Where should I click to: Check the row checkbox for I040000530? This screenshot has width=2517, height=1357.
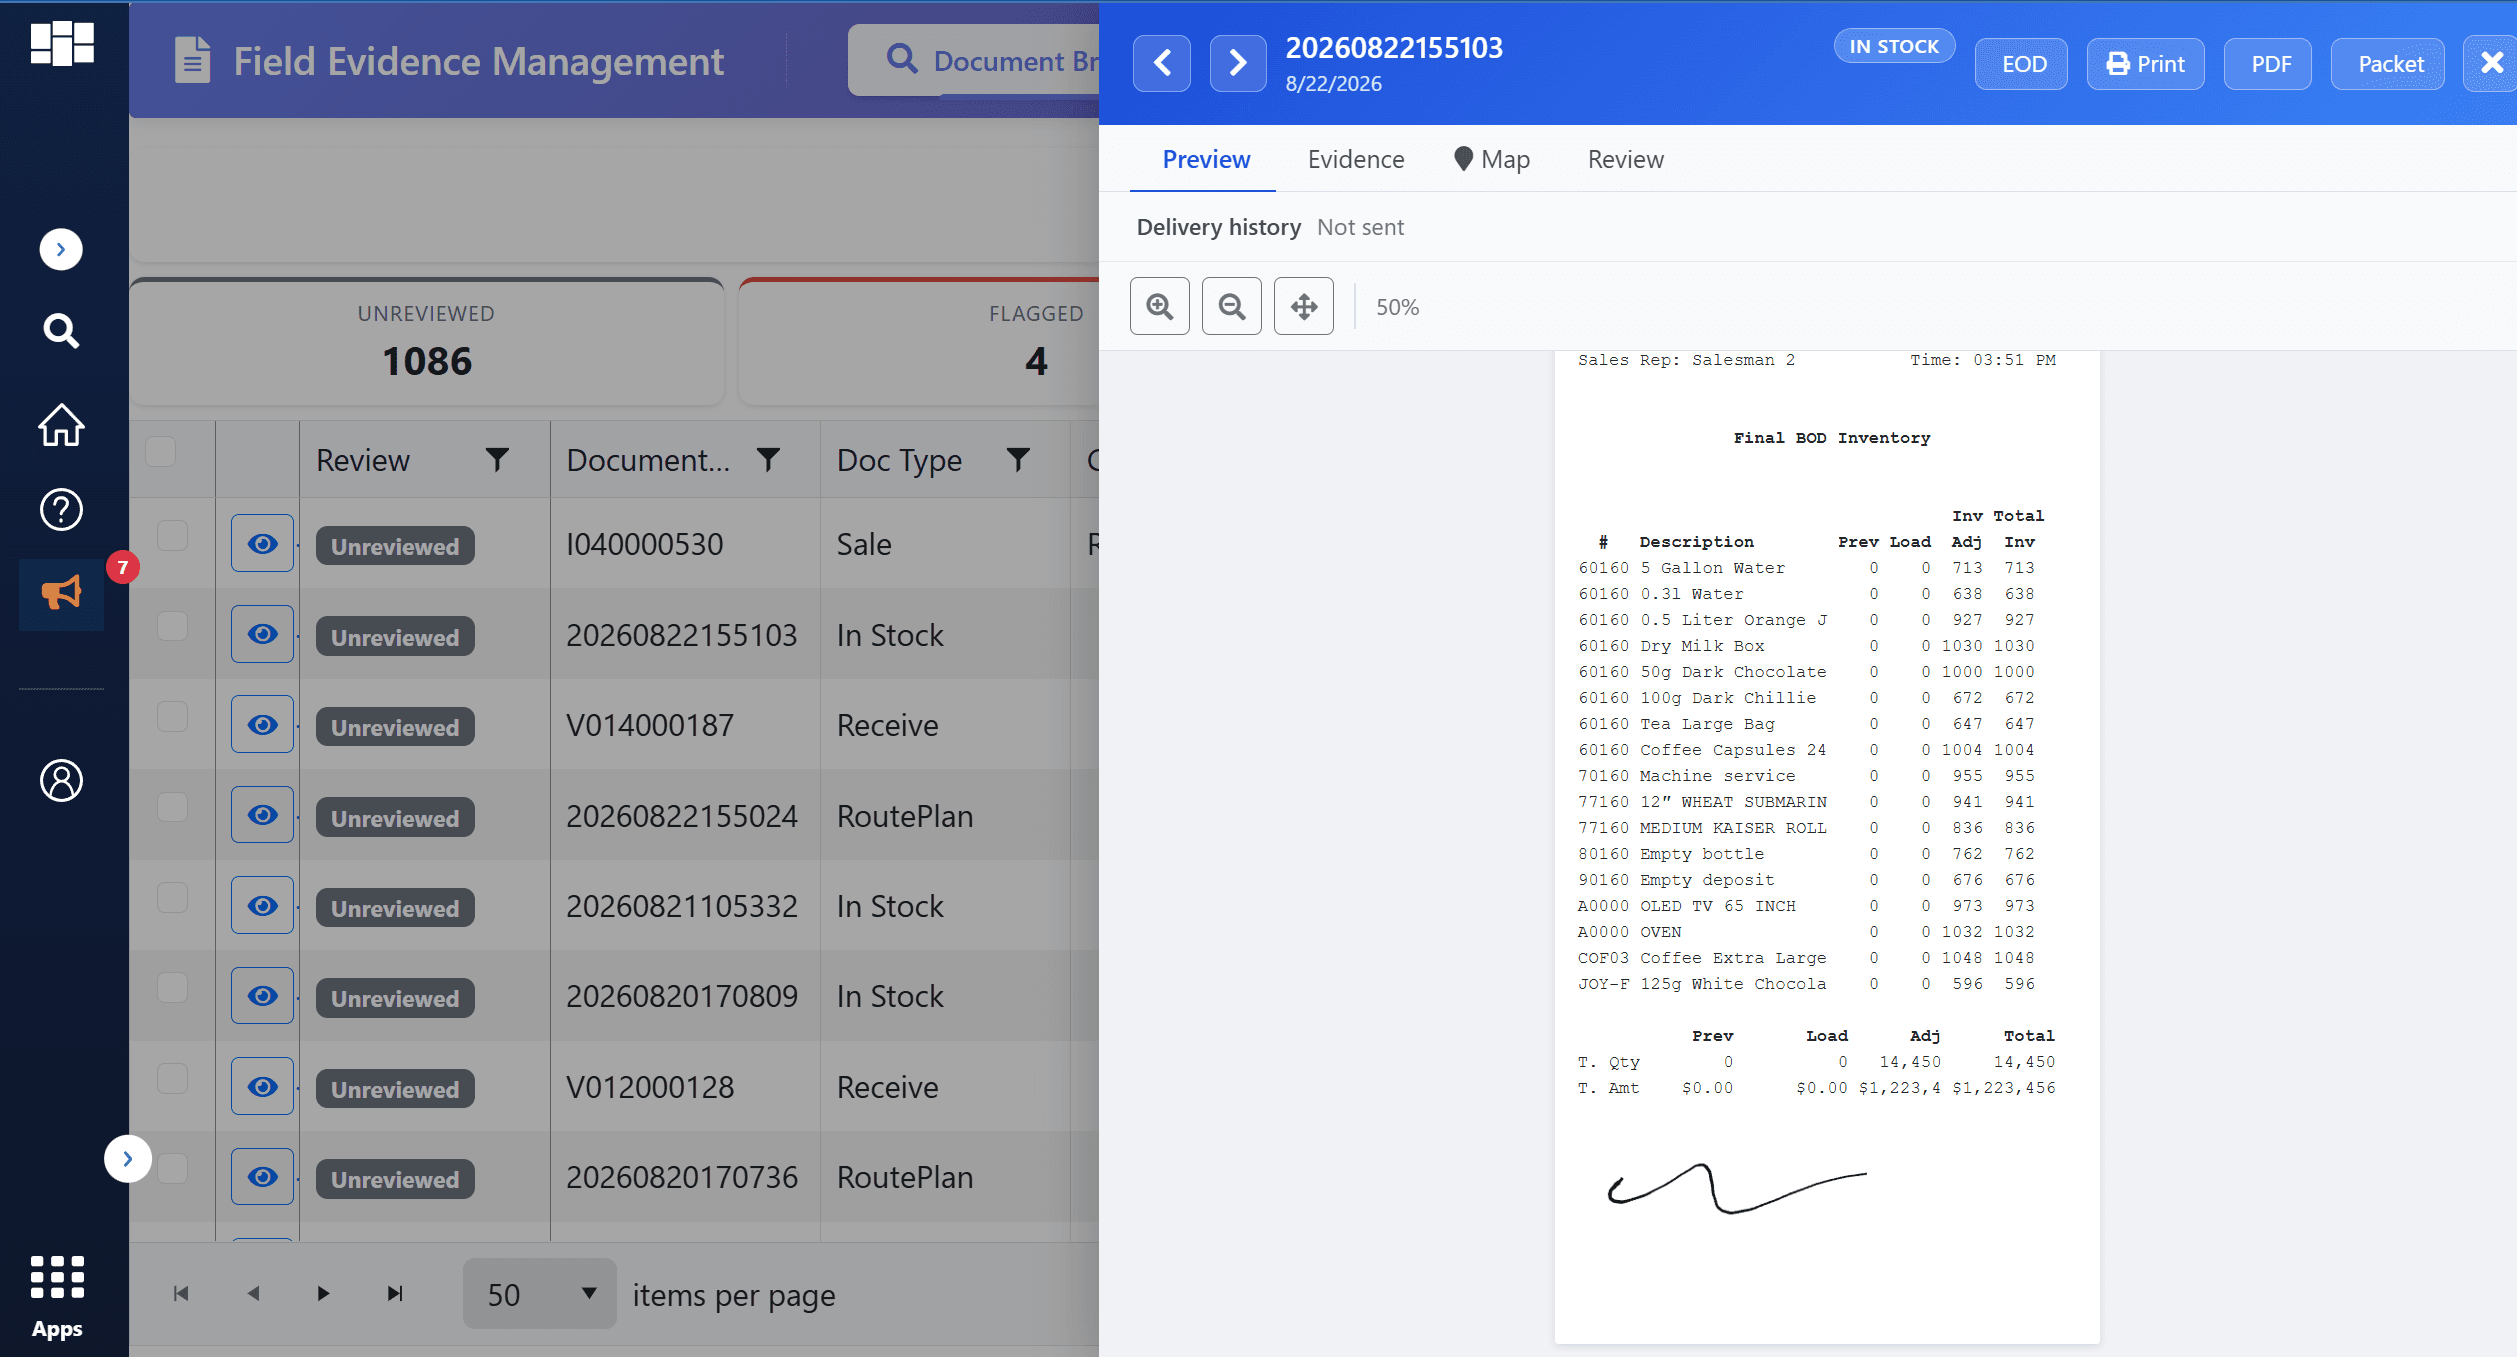point(173,536)
